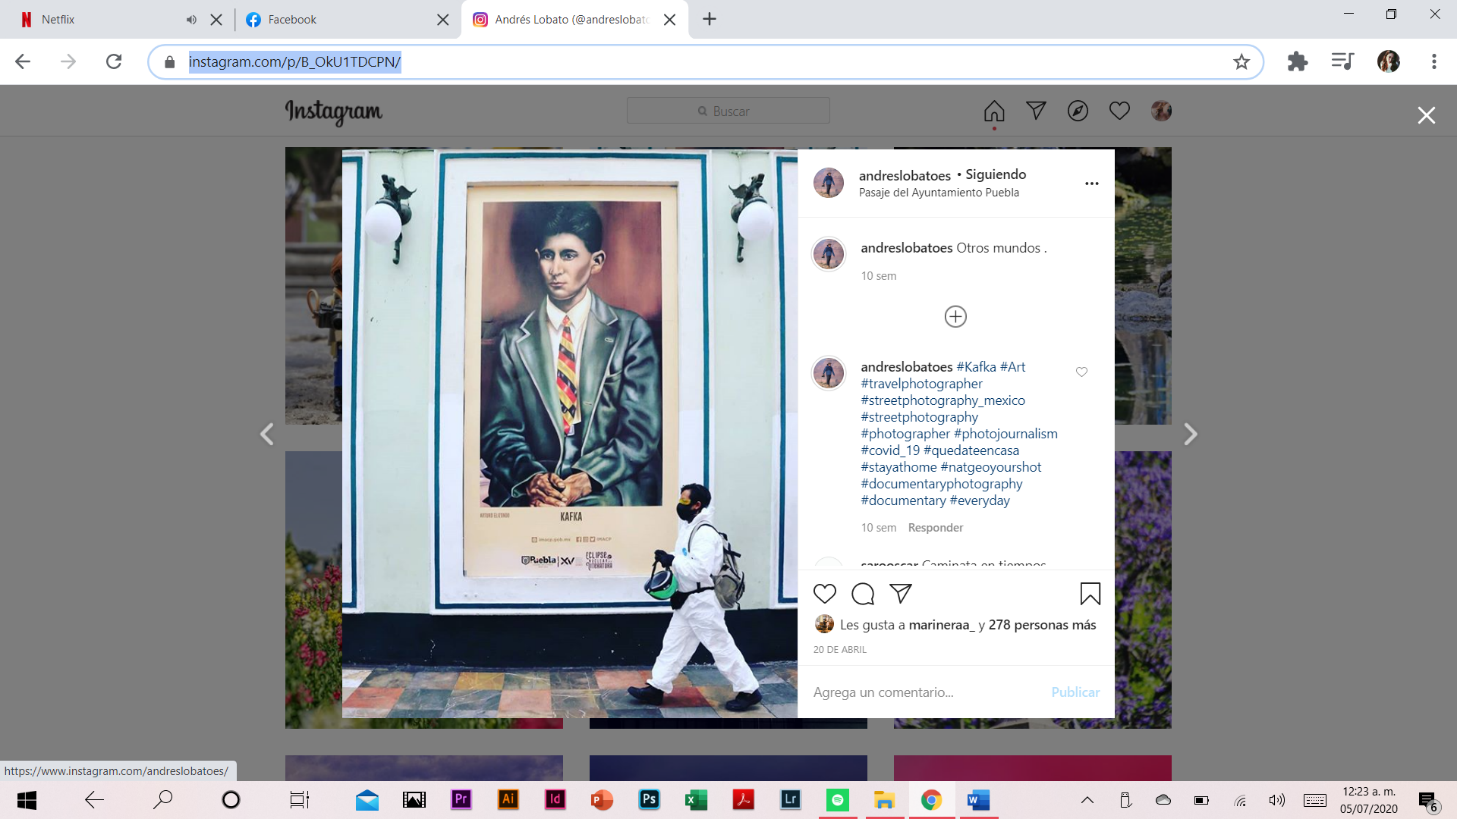Go to Instagram home feed icon

point(994,111)
